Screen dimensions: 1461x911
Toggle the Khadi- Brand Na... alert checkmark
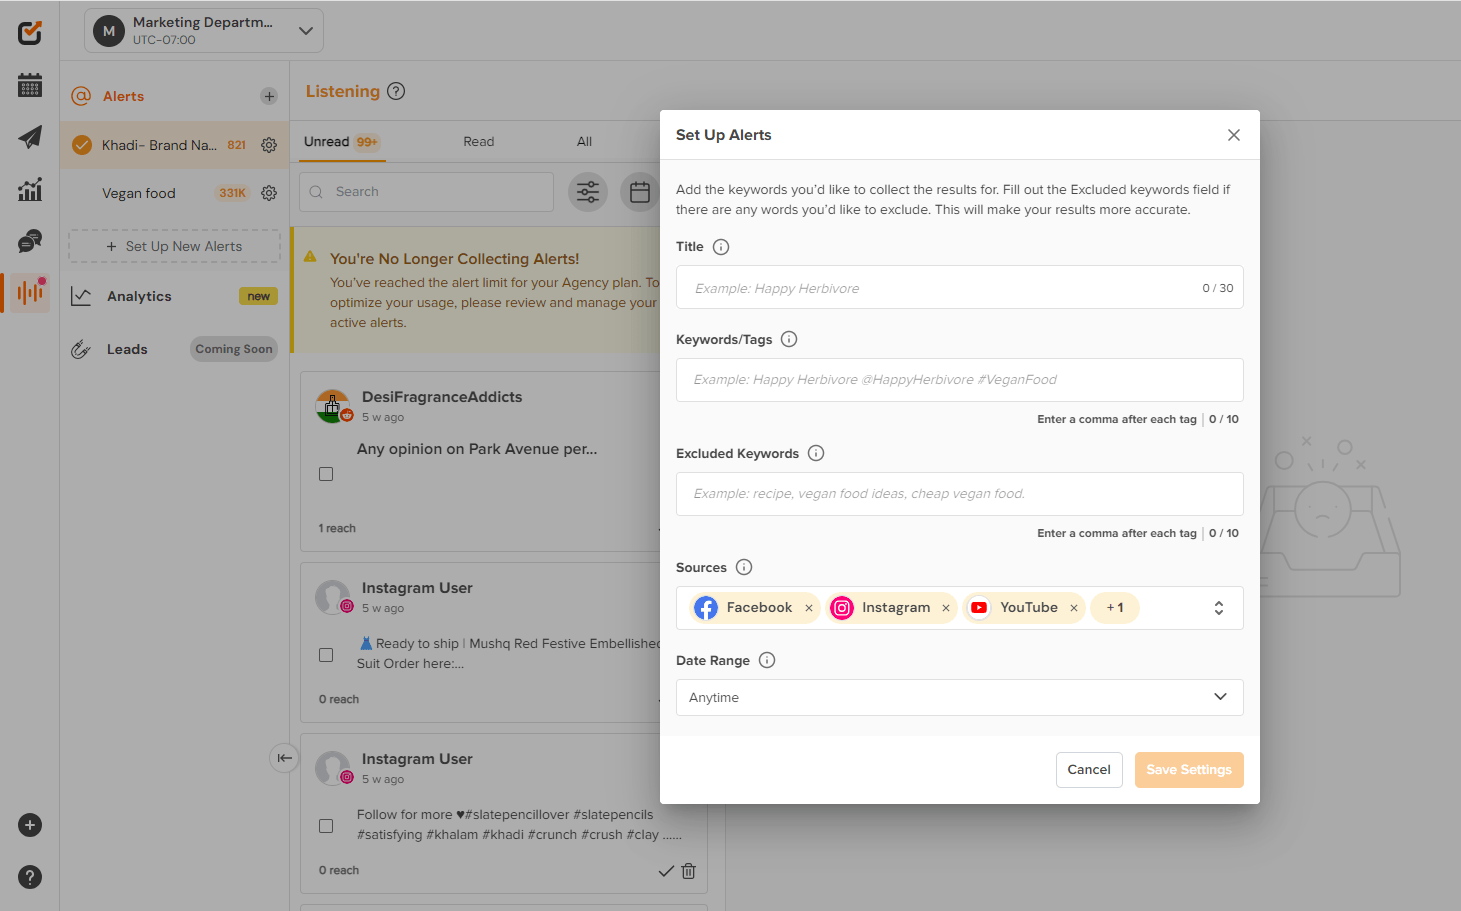82,145
